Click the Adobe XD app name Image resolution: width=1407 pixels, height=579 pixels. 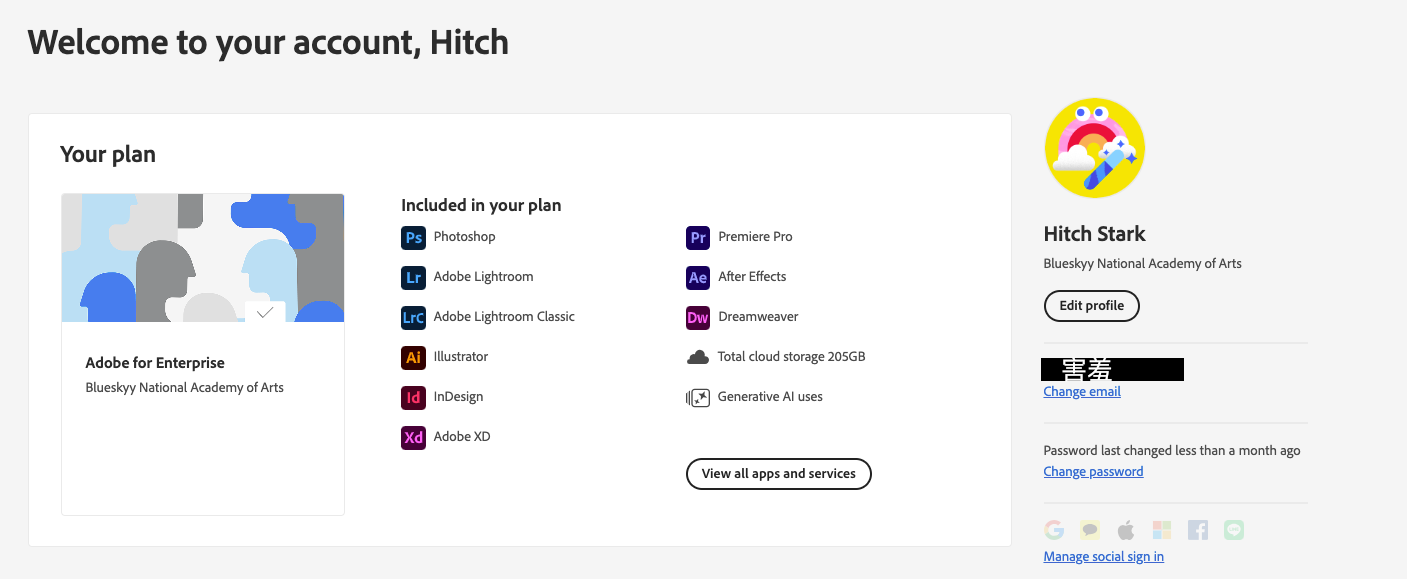tap(462, 437)
